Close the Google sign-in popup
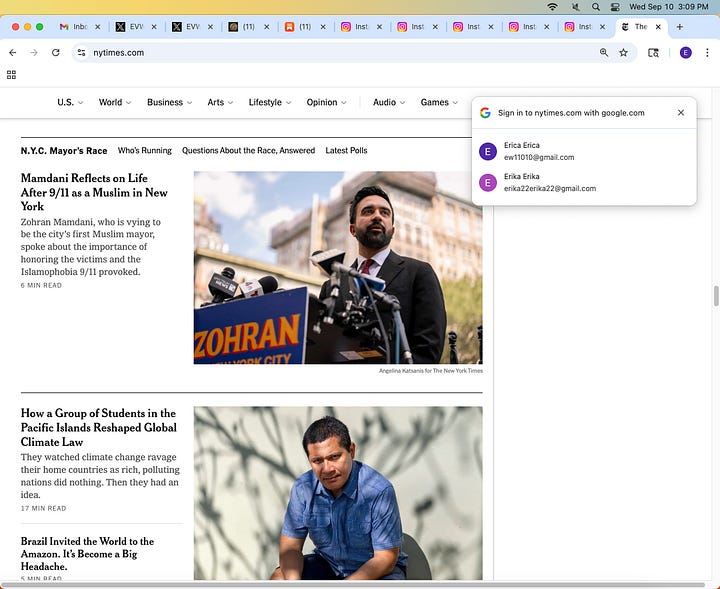This screenshot has width=720, height=589. (681, 112)
